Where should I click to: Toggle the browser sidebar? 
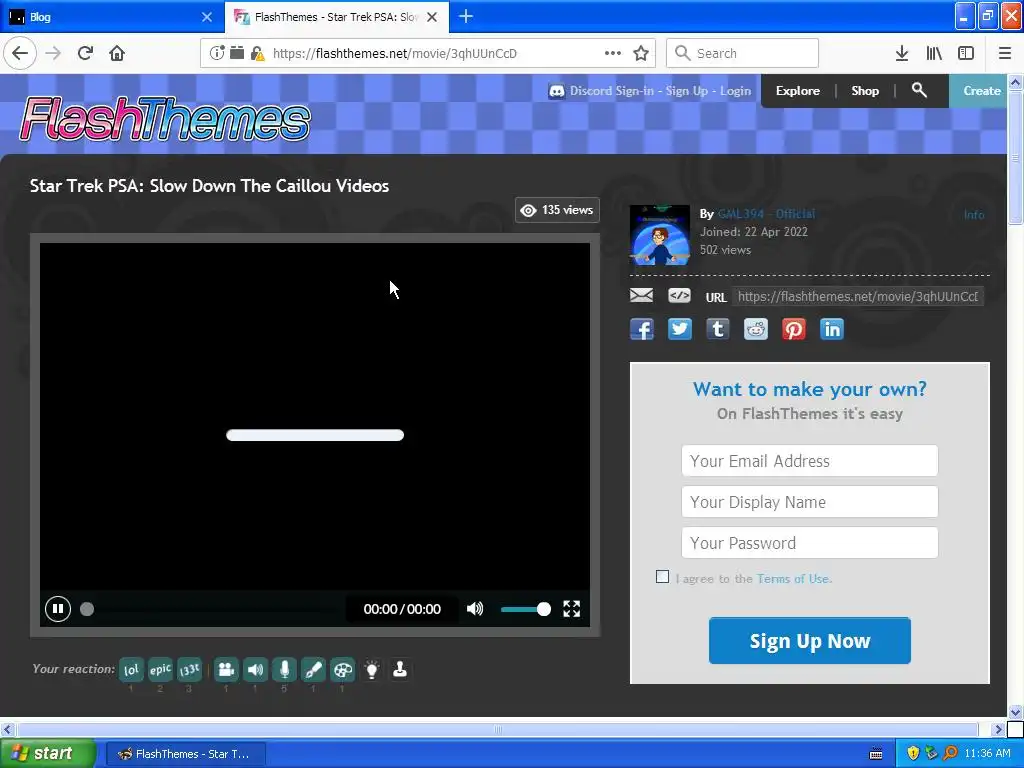[x=966, y=53]
